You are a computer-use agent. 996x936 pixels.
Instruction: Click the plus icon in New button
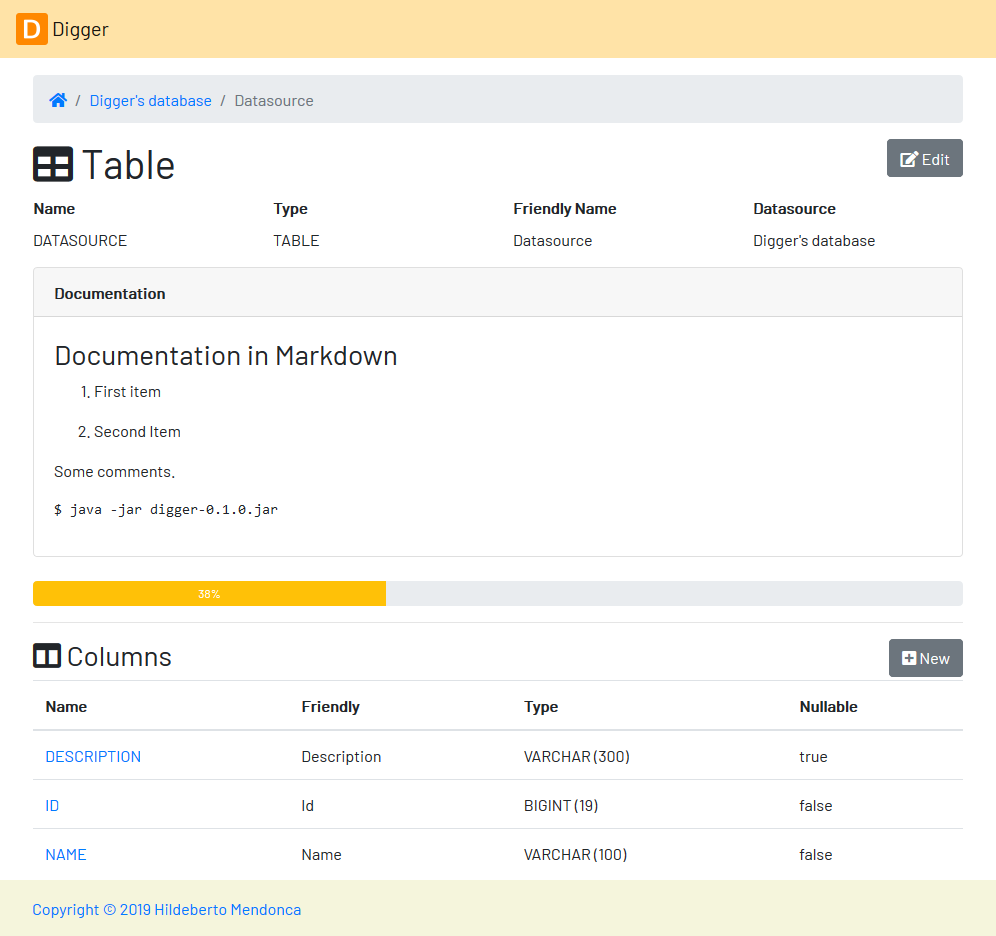pos(909,659)
